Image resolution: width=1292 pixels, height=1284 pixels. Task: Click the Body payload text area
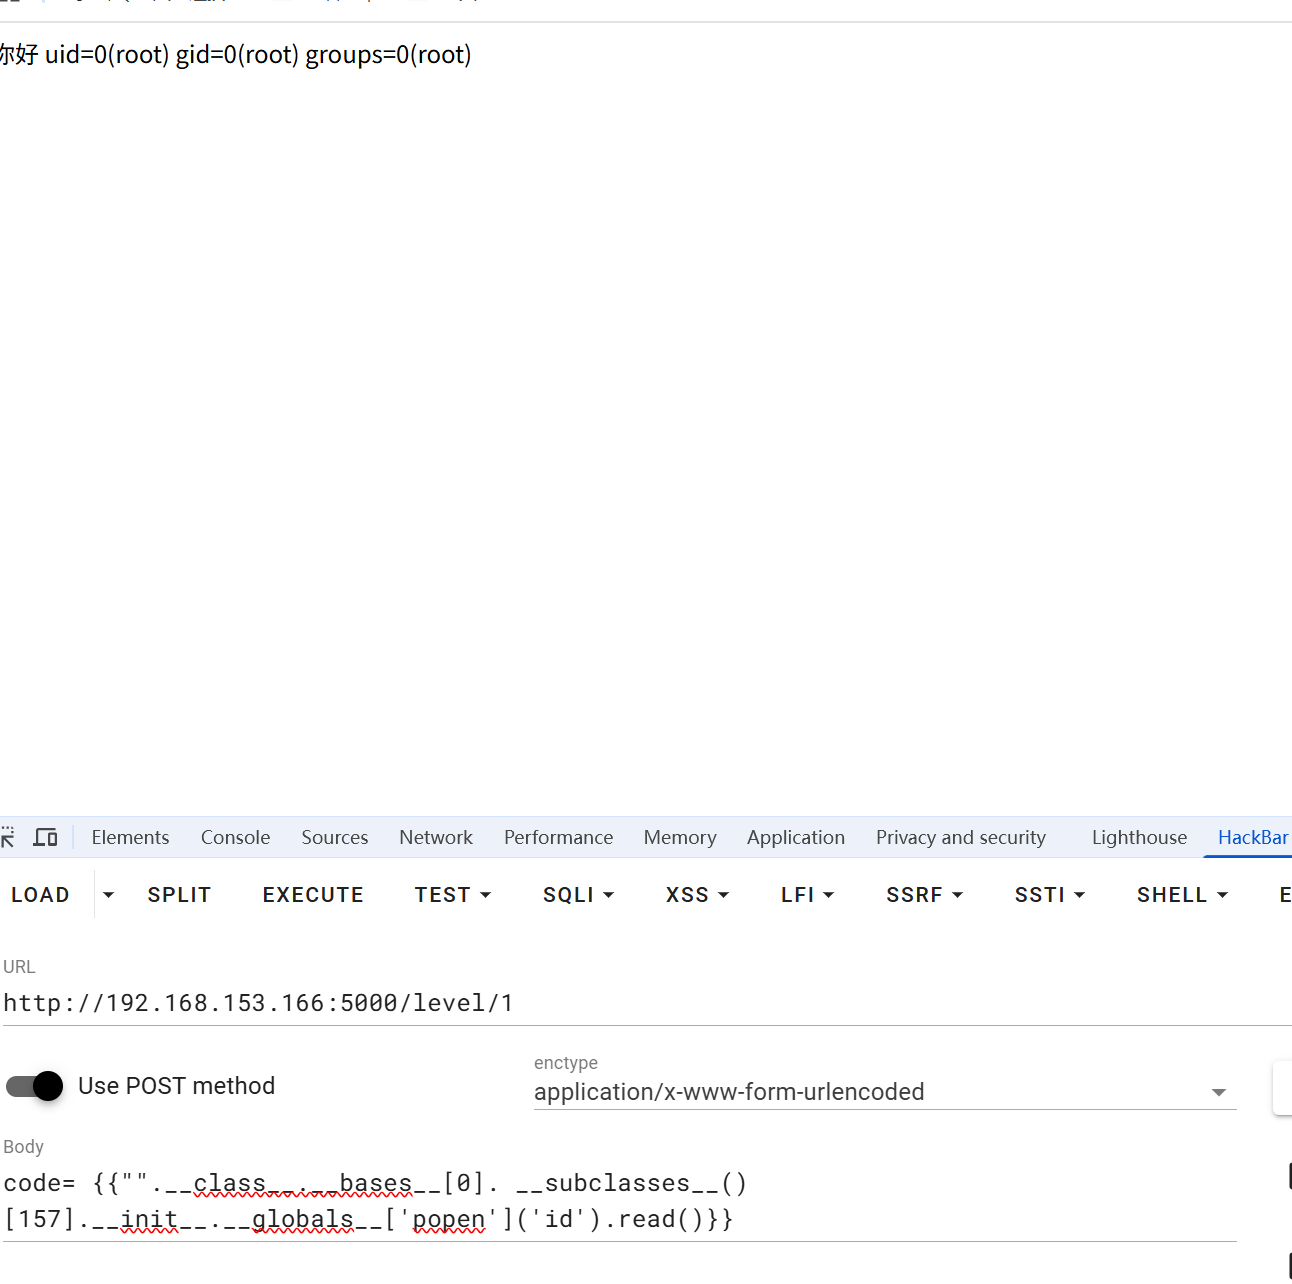pos(618,1201)
